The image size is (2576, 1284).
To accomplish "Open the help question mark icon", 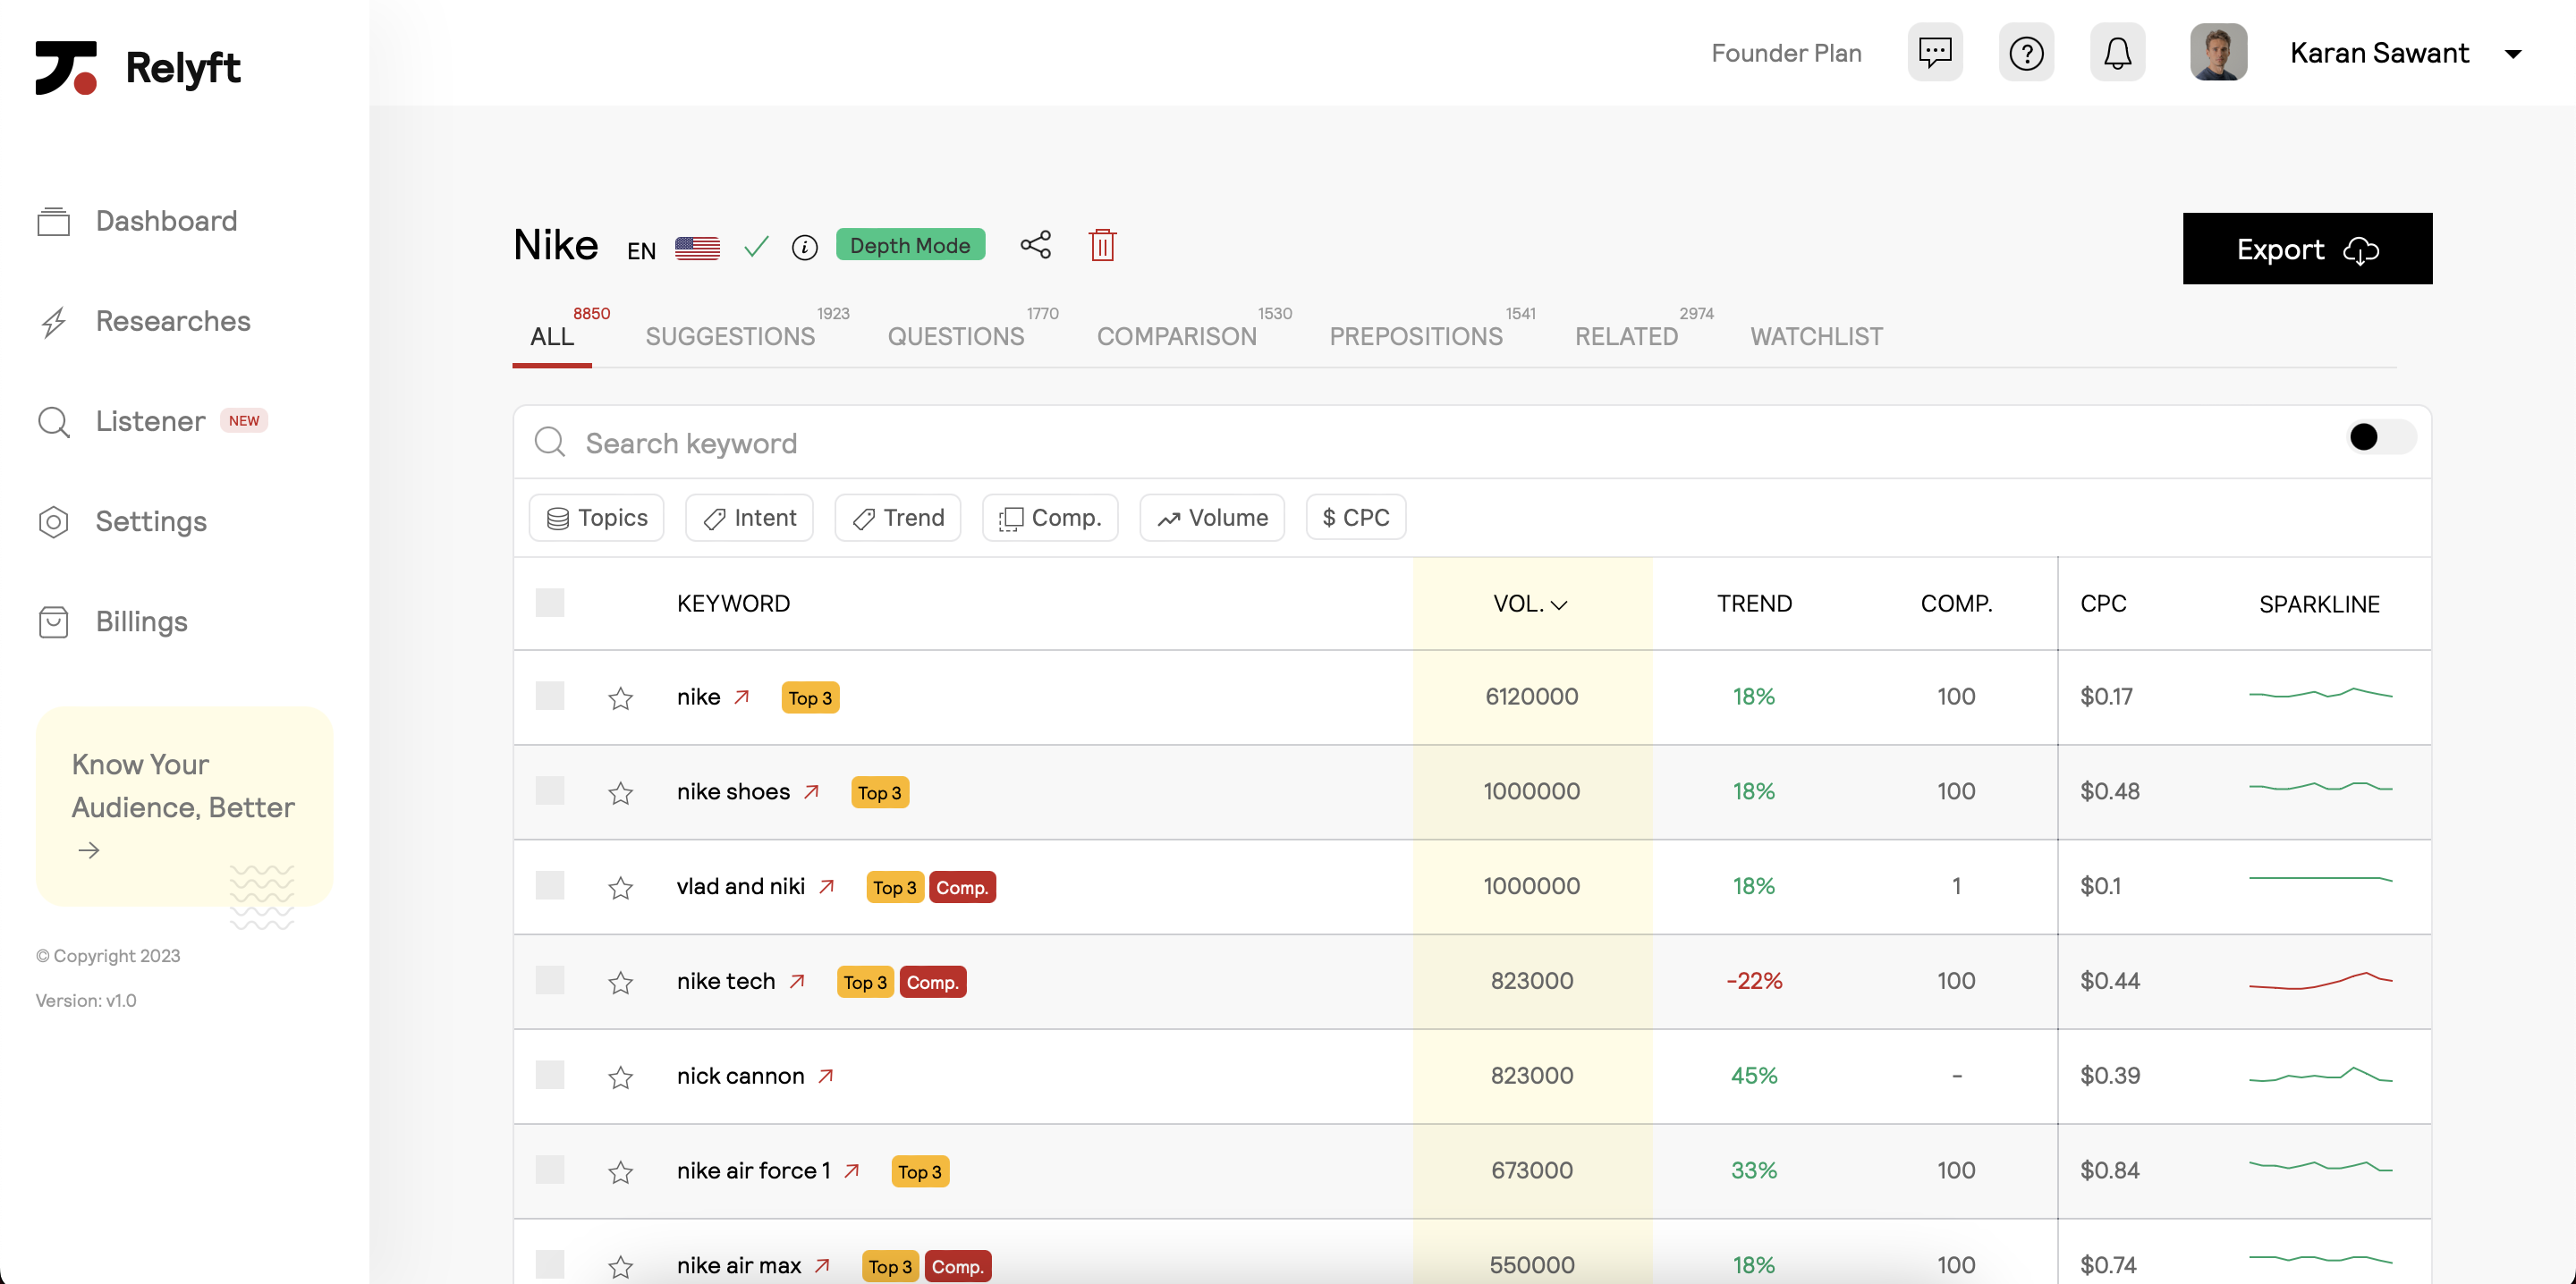I will pos(2025,52).
